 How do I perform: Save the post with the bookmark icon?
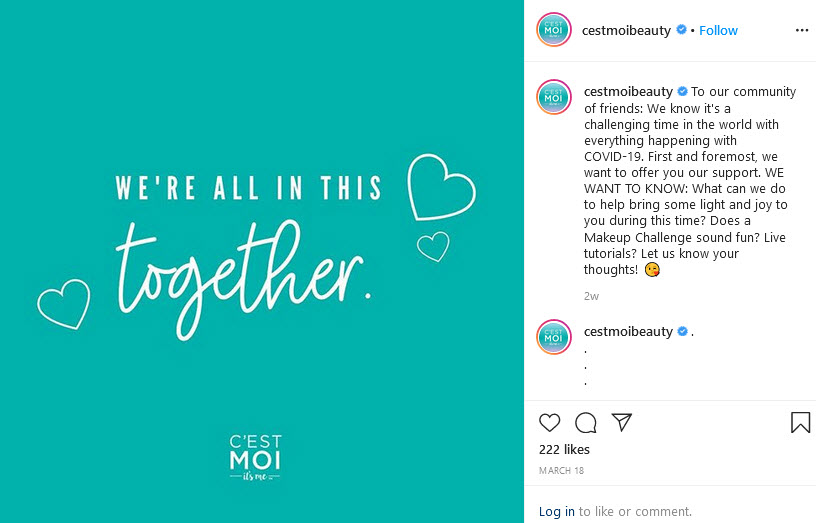pos(800,423)
